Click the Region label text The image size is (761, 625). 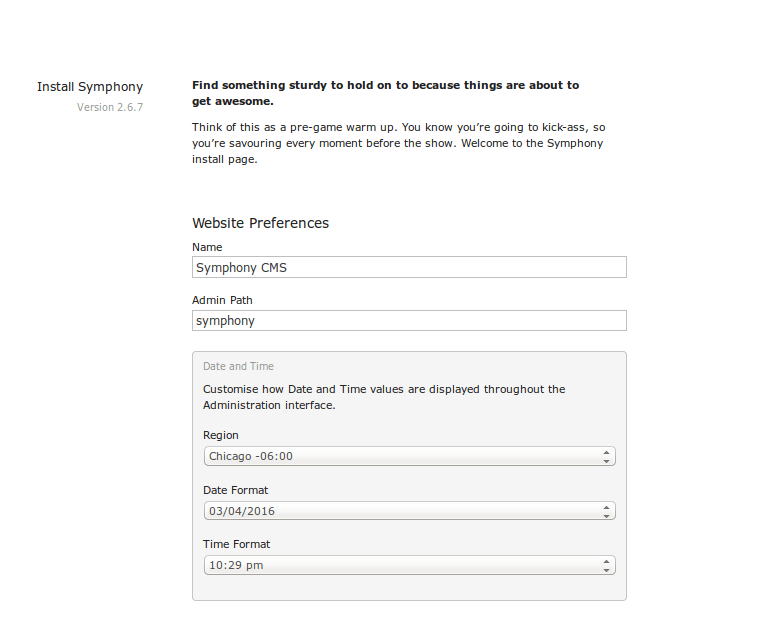221,435
